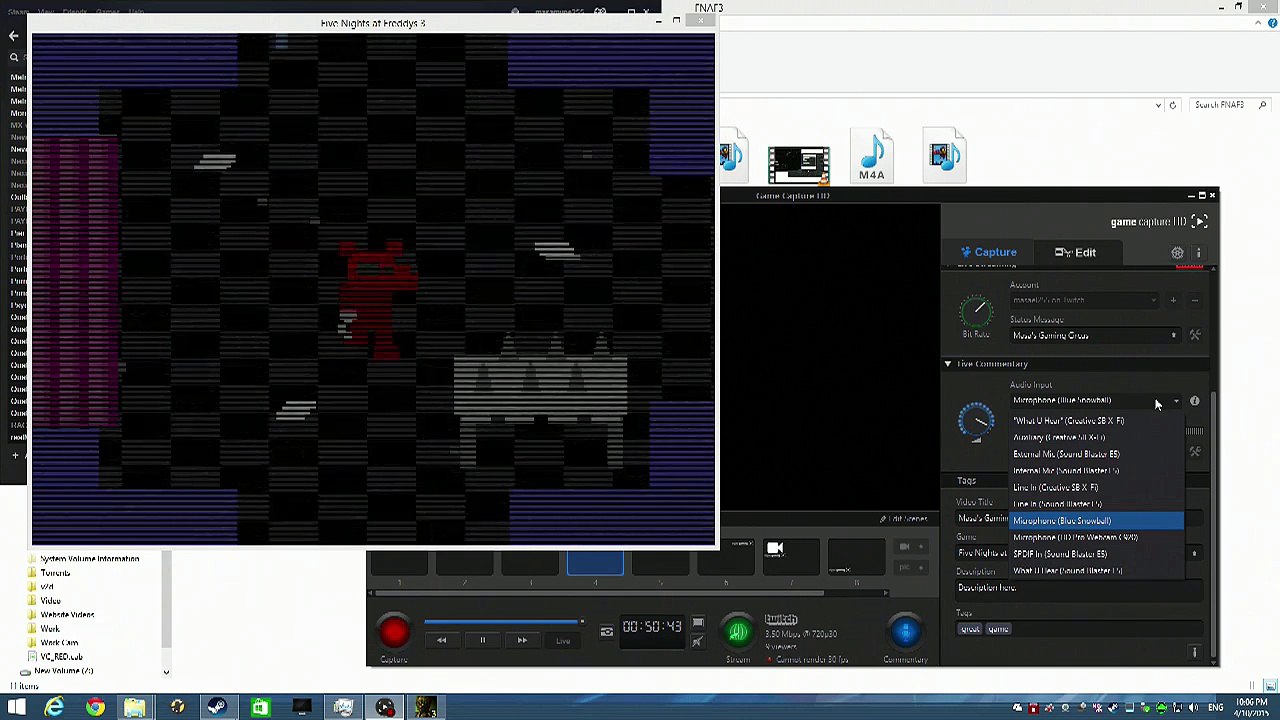Add a streaming account with plus button

point(1173,300)
